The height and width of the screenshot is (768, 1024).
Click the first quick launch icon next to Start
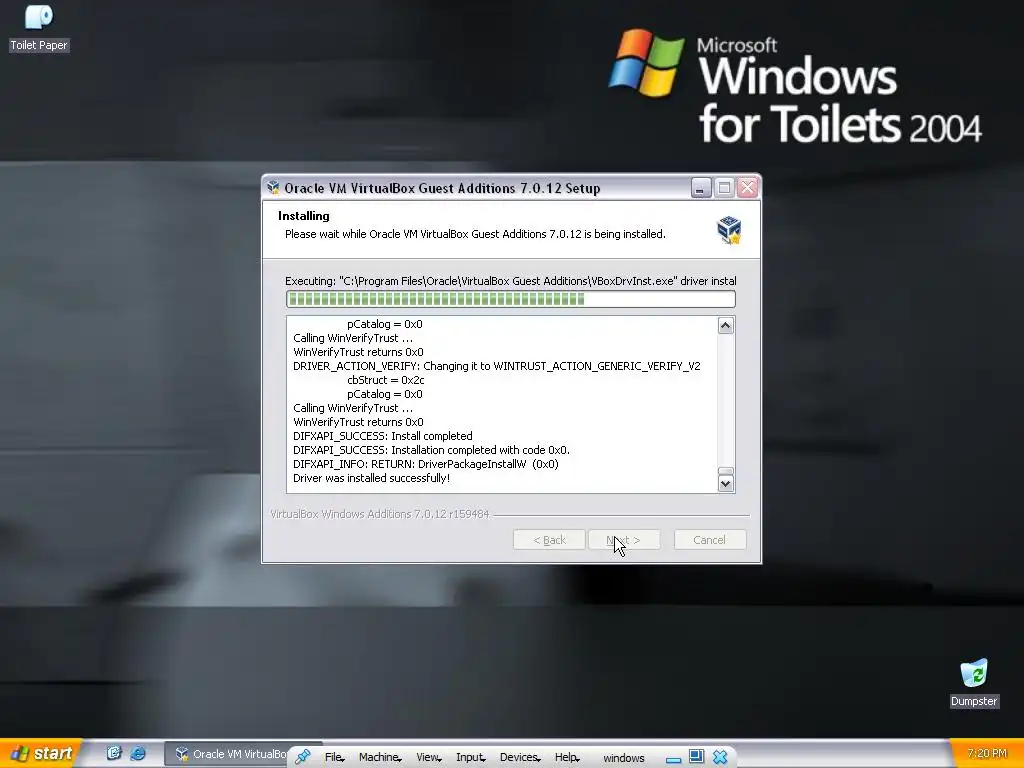pos(114,753)
